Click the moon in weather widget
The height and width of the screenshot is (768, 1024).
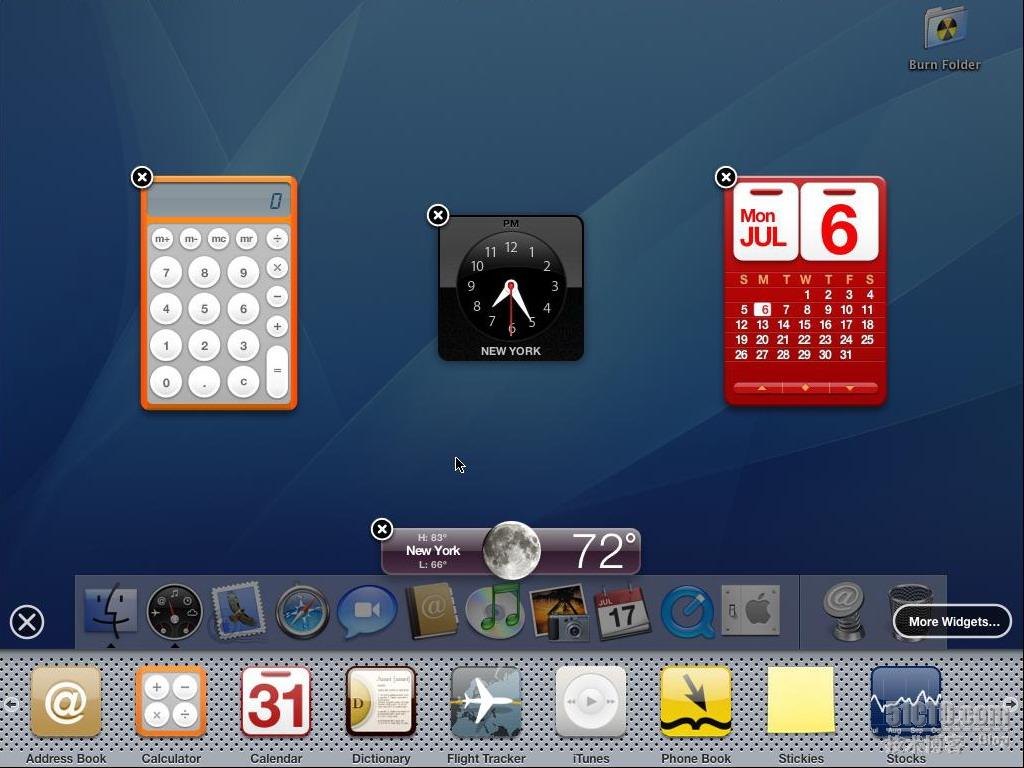511,551
